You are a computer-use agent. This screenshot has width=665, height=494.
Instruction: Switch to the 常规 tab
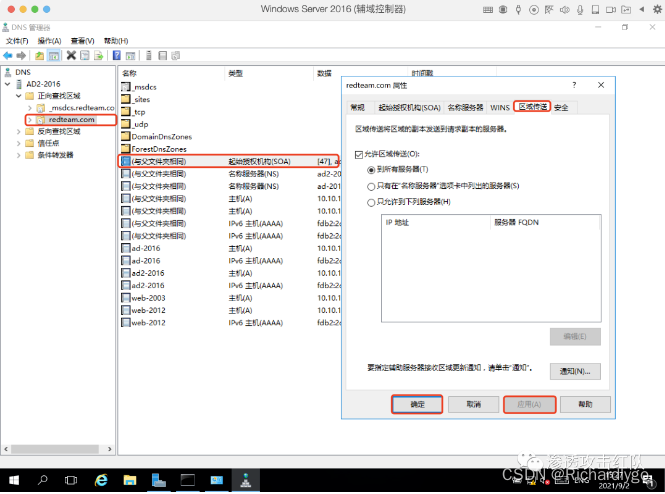(358, 107)
